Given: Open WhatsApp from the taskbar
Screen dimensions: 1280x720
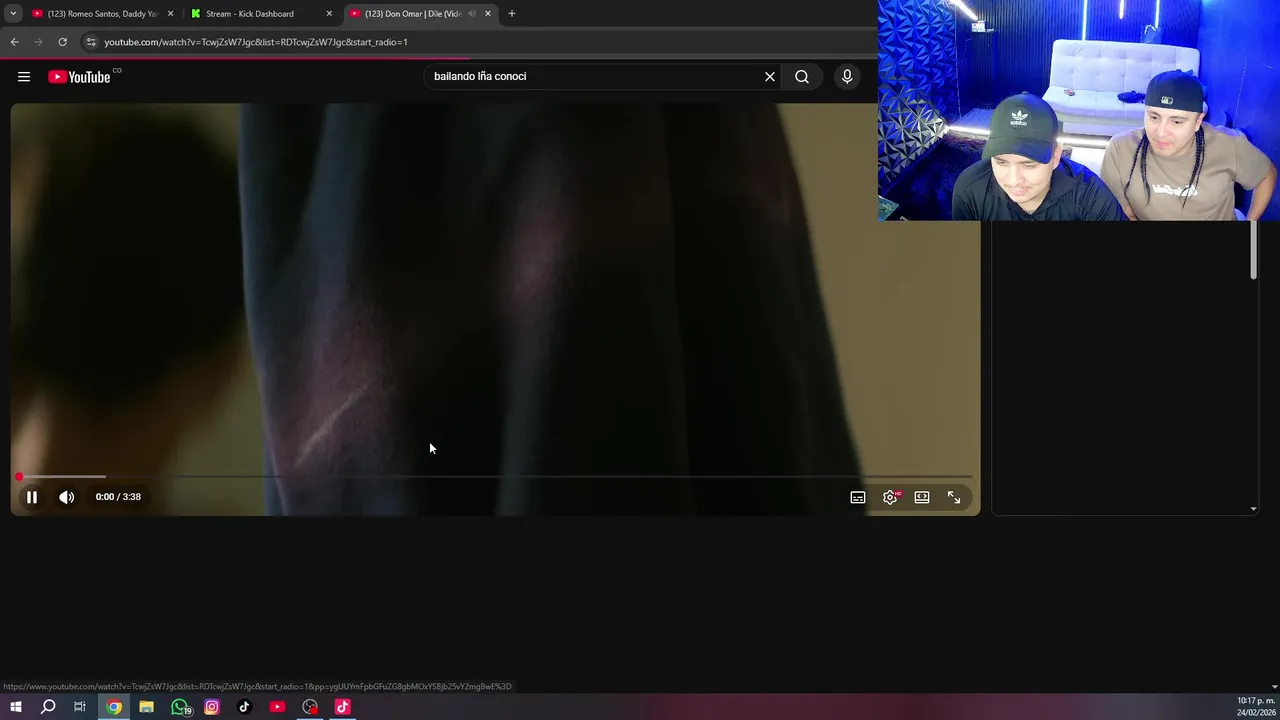Looking at the screenshot, I should 180,707.
